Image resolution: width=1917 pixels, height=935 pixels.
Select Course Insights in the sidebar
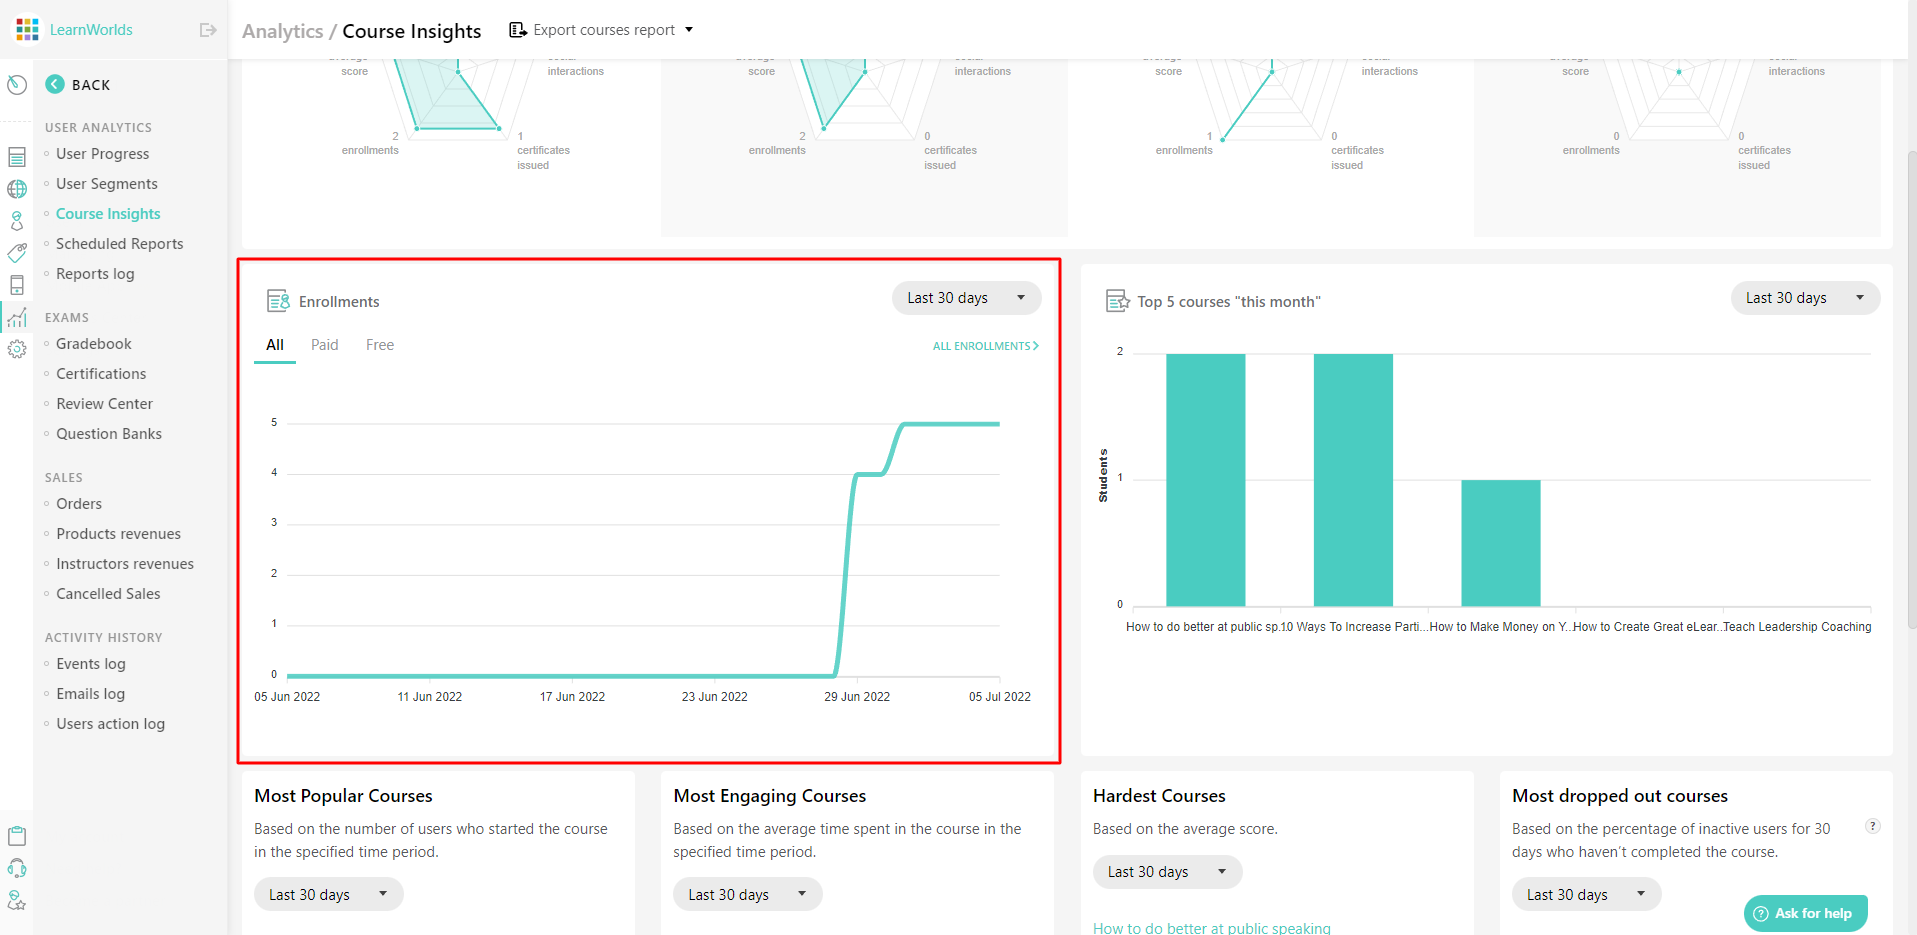click(x=108, y=213)
